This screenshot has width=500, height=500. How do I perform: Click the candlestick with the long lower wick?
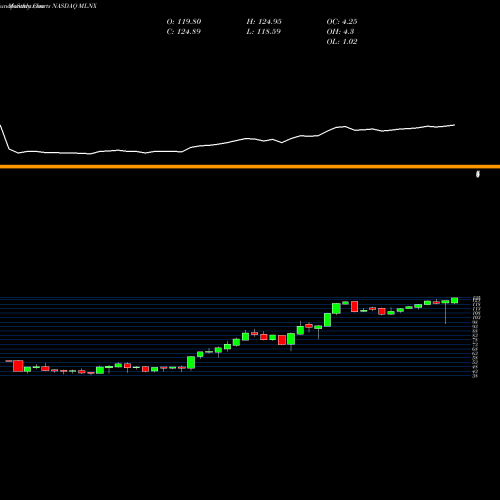(x=445, y=311)
